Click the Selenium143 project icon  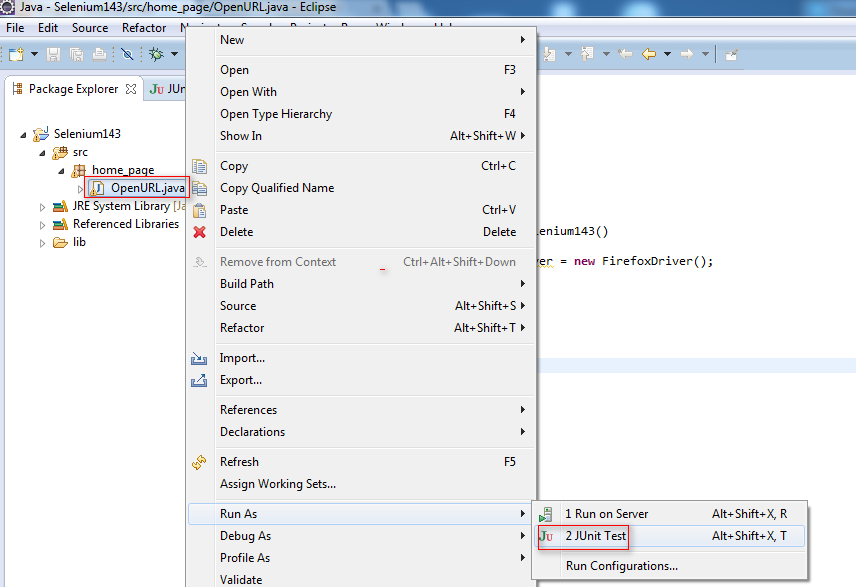(x=41, y=134)
